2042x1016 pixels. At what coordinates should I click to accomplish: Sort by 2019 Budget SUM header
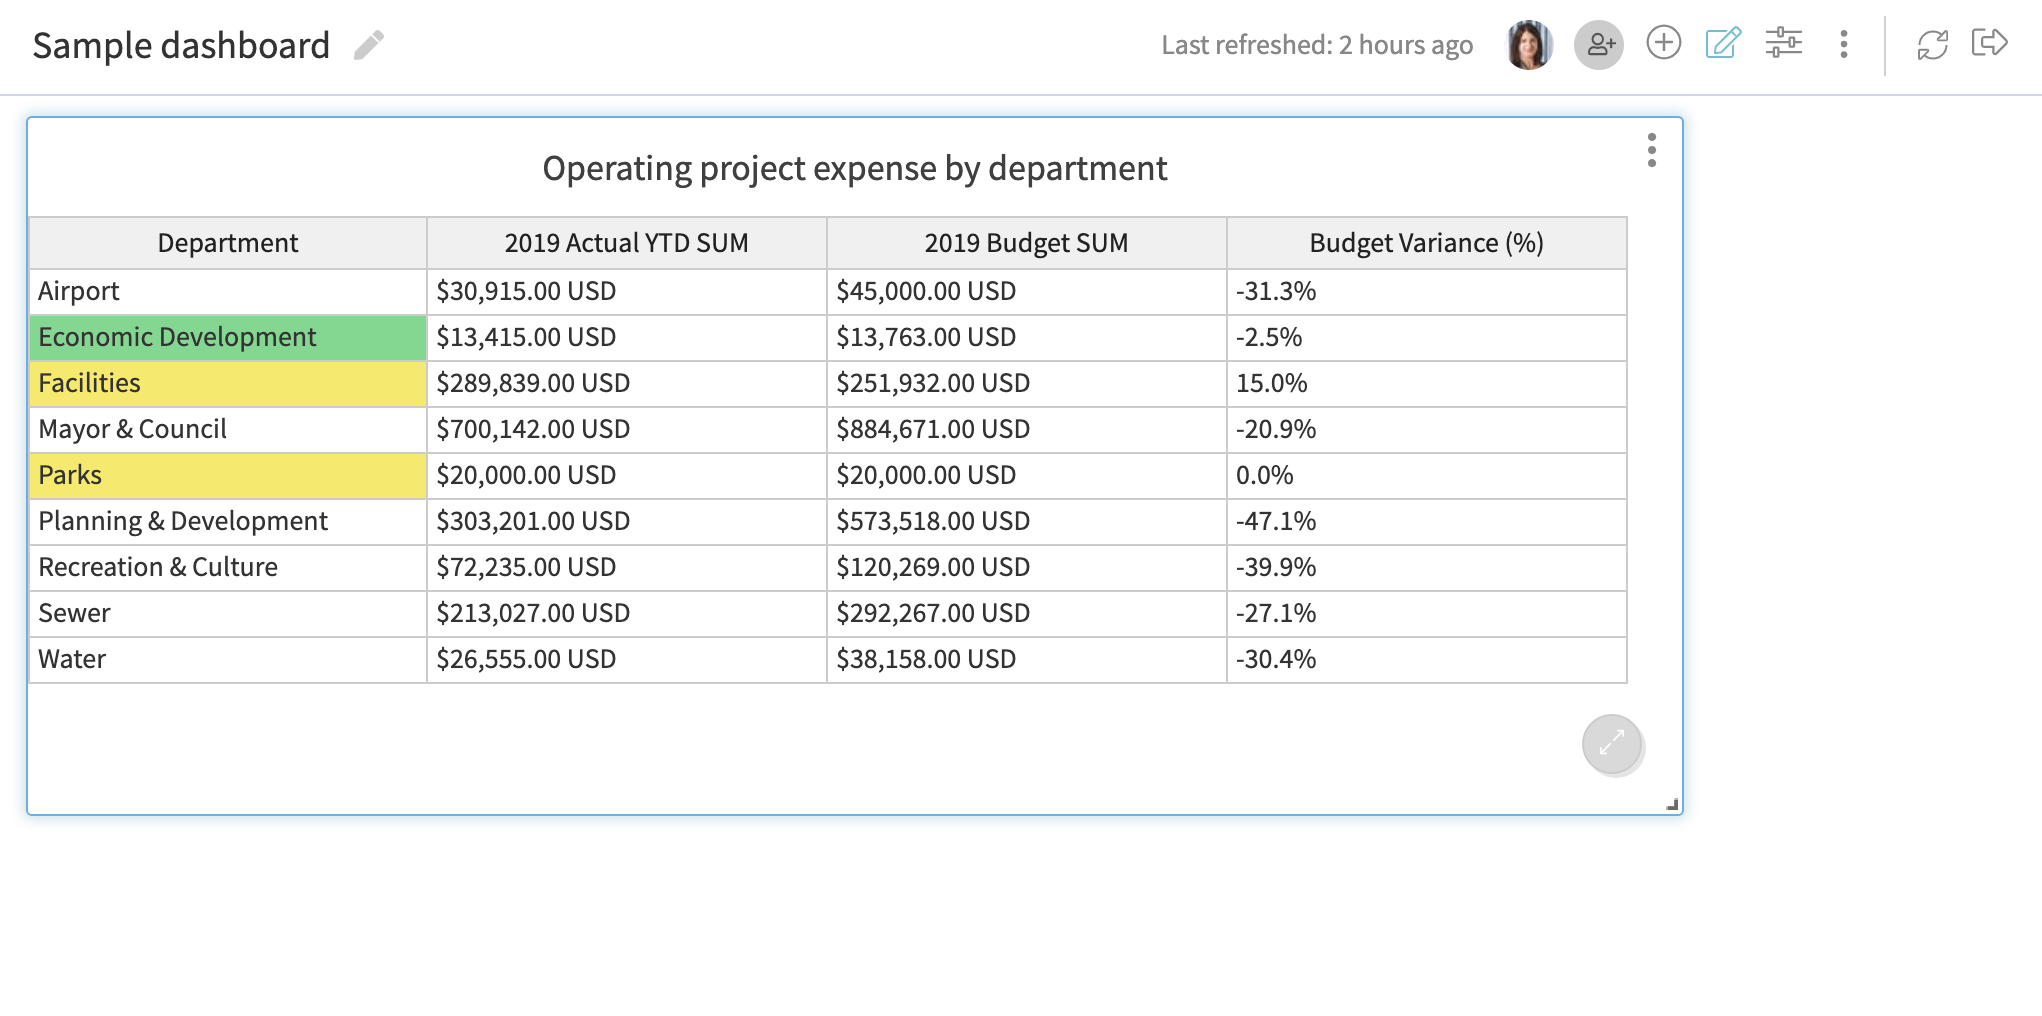click(x=1027, y=243)
